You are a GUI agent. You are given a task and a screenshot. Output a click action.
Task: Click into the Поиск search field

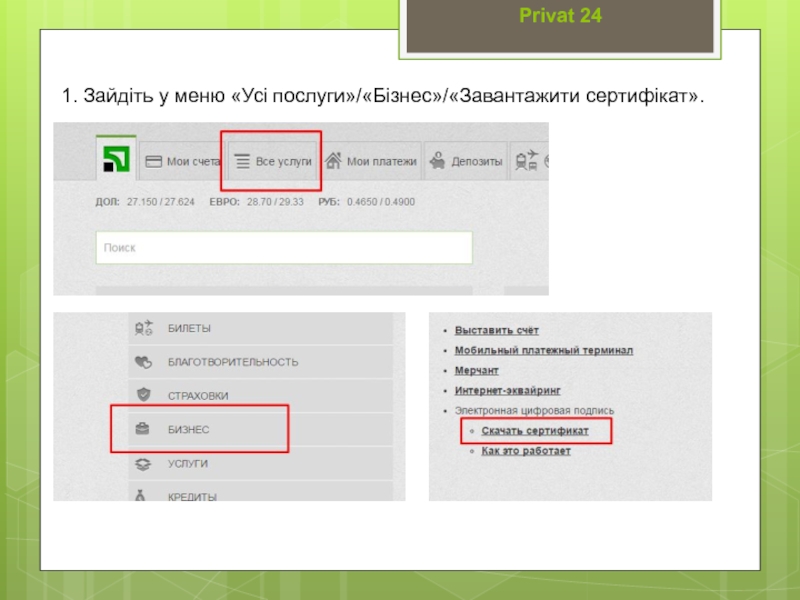pyautogui.click(x=284, y=248)
